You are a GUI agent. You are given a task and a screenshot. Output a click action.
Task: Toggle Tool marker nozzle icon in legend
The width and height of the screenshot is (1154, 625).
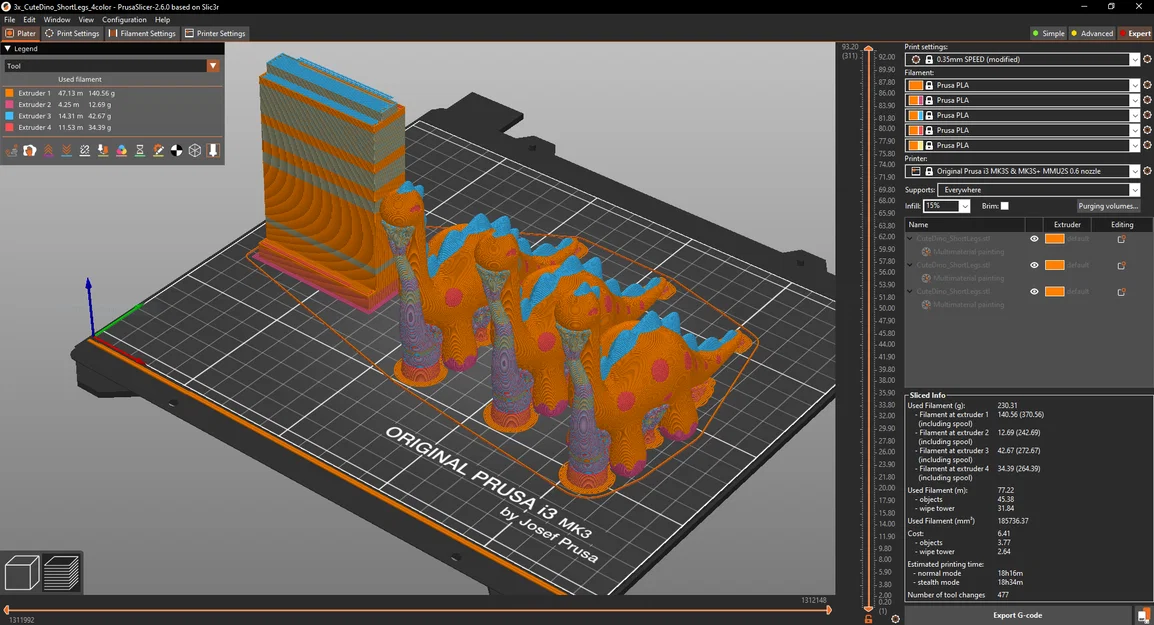click(x=213, y=150)
